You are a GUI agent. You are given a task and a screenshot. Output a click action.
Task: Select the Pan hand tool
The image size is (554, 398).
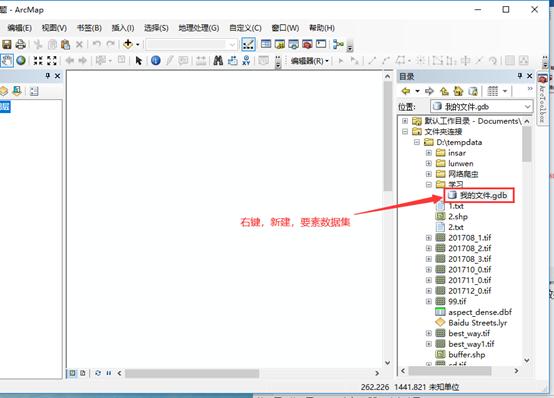[x=7, y=60]
